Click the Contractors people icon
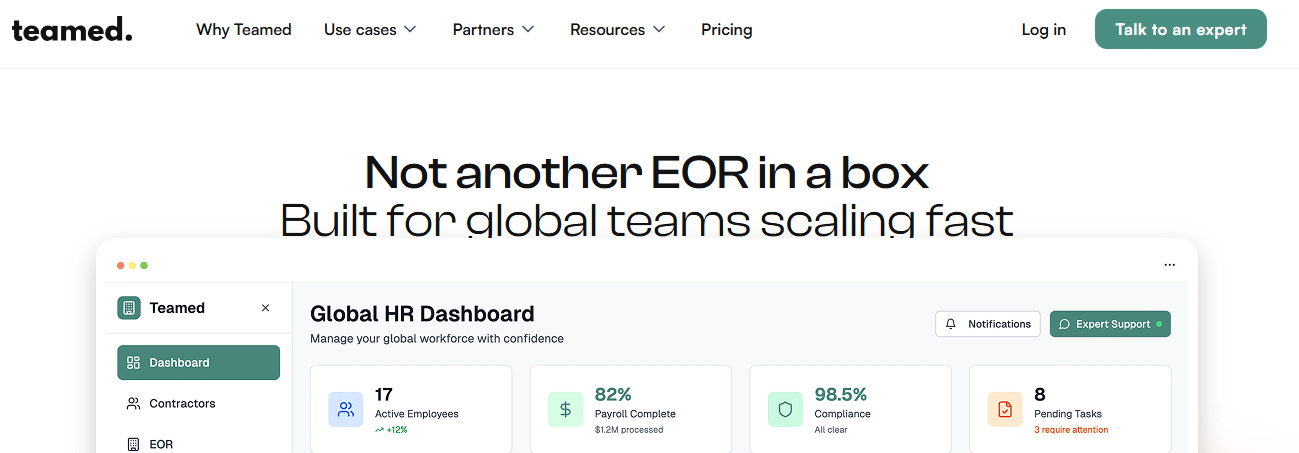The height and width of the screenshot is (453, 1299). tap(133, 403)
